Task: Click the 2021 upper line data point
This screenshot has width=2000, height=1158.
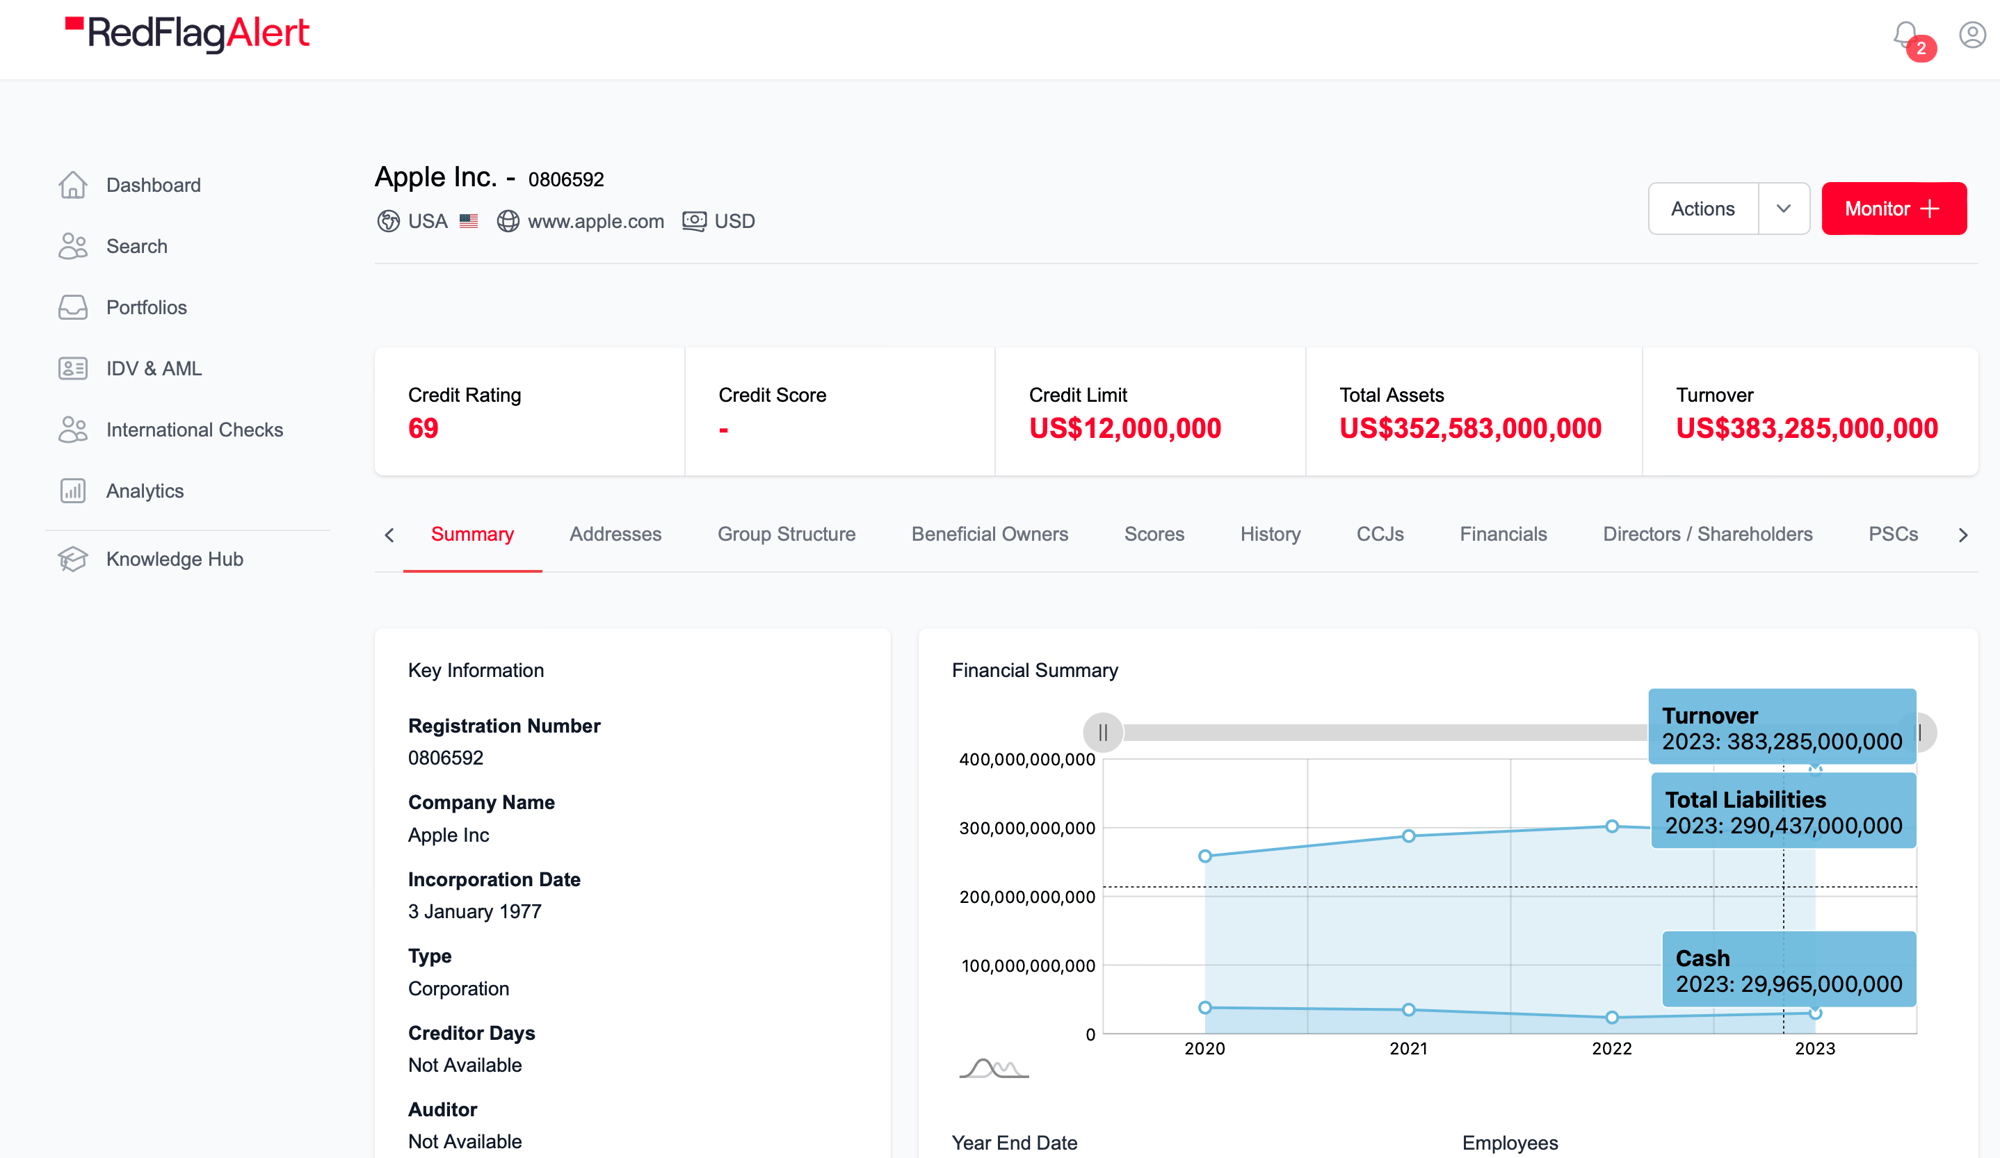Action: pyautogui.click(x=1408, y=836)
